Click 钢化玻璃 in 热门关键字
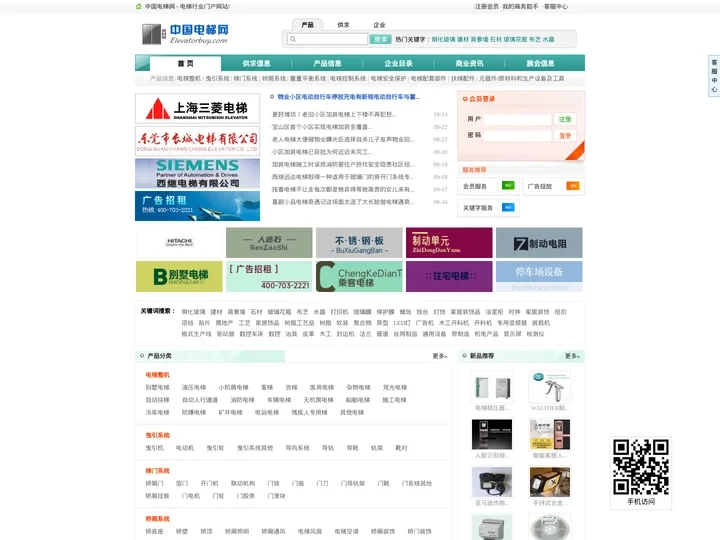Screen dimensions: 720x540 (443, 39)
